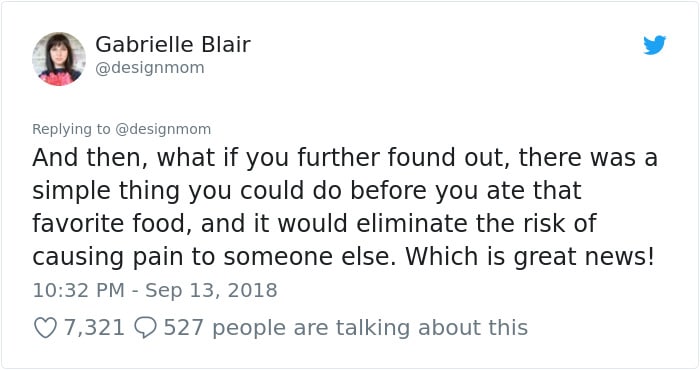Image resolution: width=700 pixels, height=370 pixels.
Task: Click the Twitter bird logo icon
Action: pyautogui.click(x=654, y=45)
